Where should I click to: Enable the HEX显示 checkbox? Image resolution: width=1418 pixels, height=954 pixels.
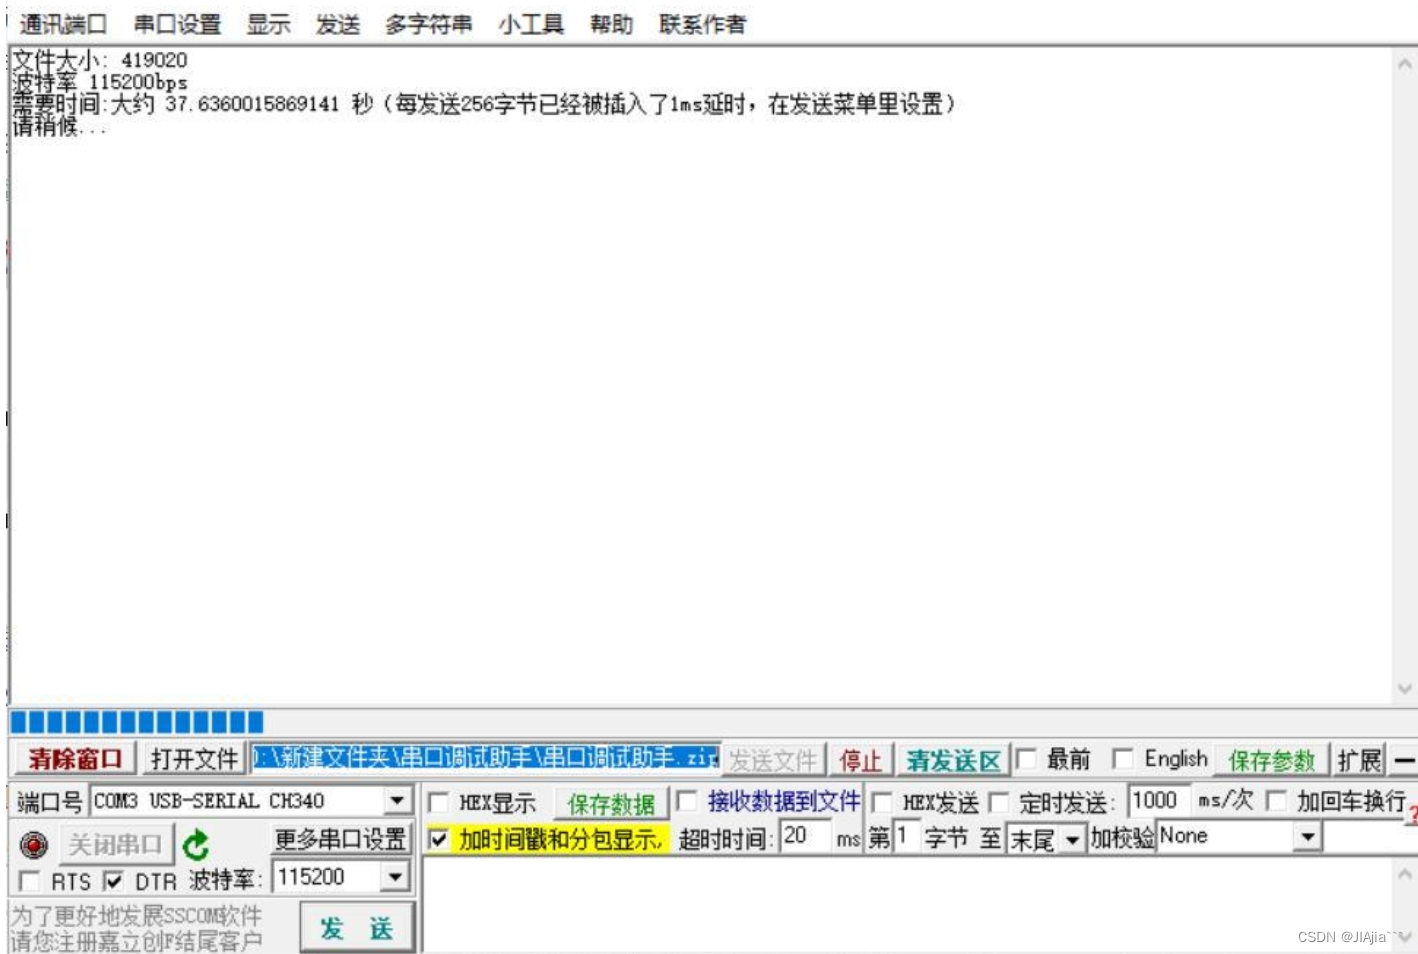(438, 802)
